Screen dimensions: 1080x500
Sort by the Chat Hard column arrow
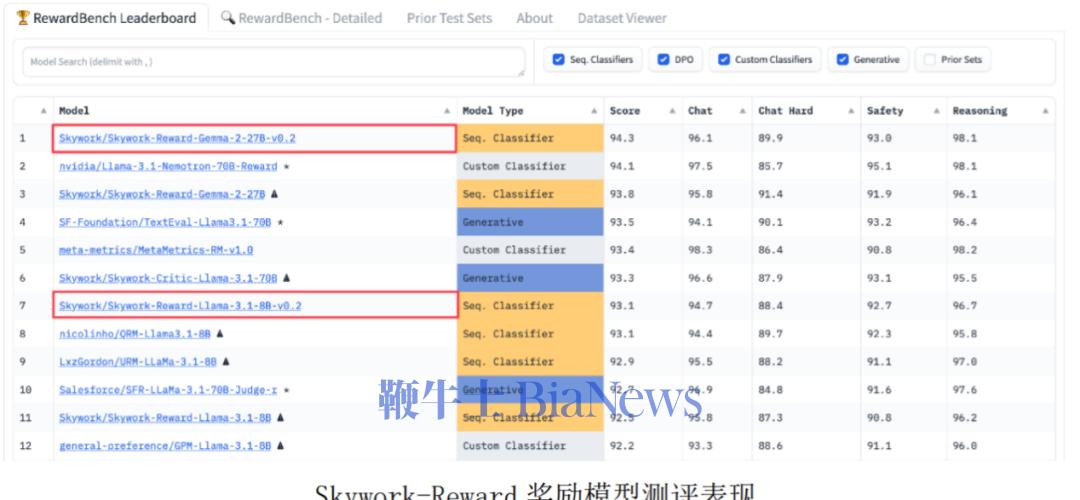pos(851,111)
